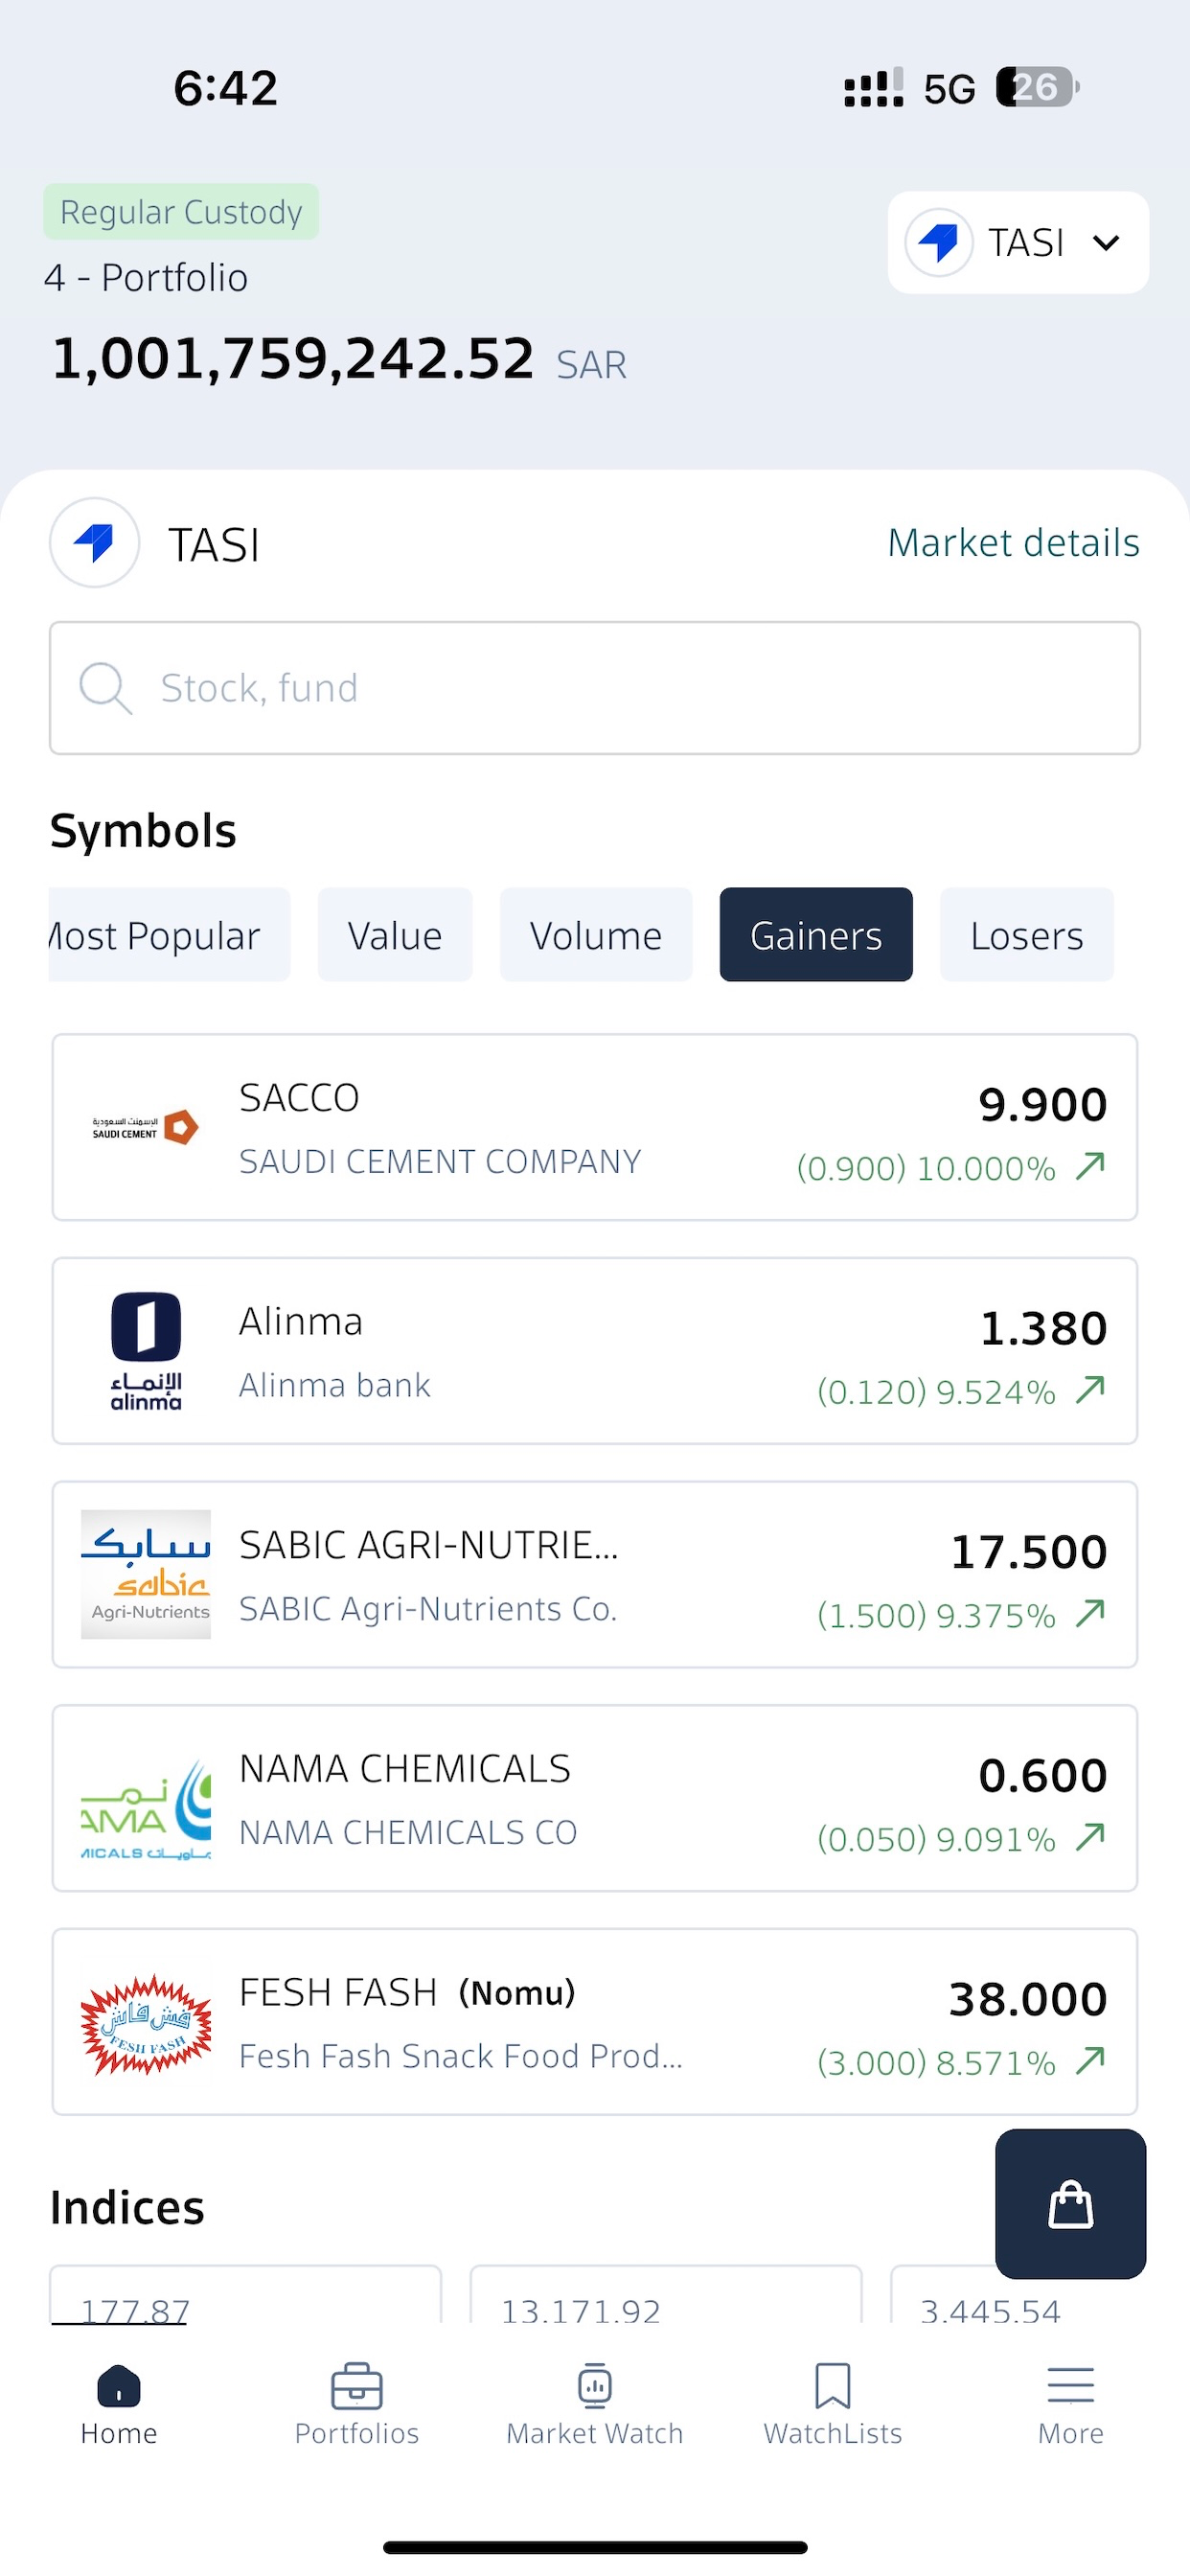The image size is (1190, 2576).
Task: Select the Most Popular tab
Action: point(169,935)
